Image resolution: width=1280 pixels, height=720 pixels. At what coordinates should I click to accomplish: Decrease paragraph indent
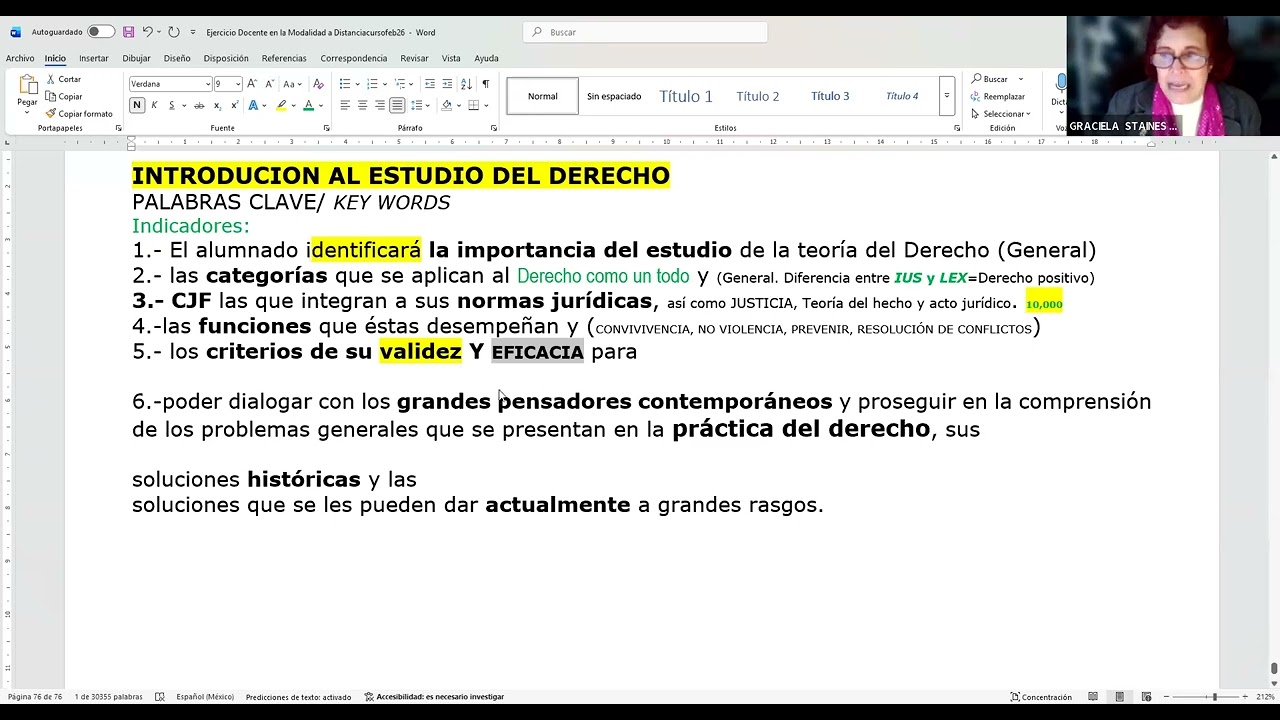tap(430, 84)
